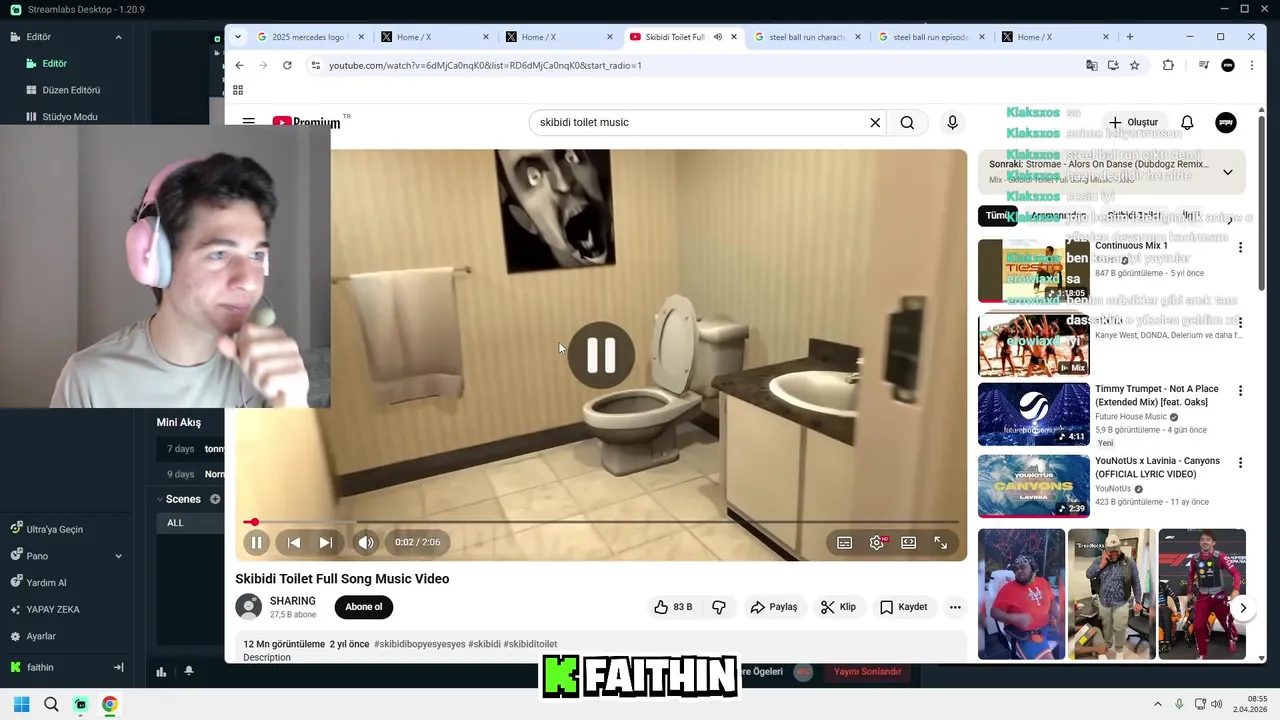Image resolution: width=1280 pixels, height=720 pixels.
Task: Click the Paylaş share button
Action: click(774, 607)
